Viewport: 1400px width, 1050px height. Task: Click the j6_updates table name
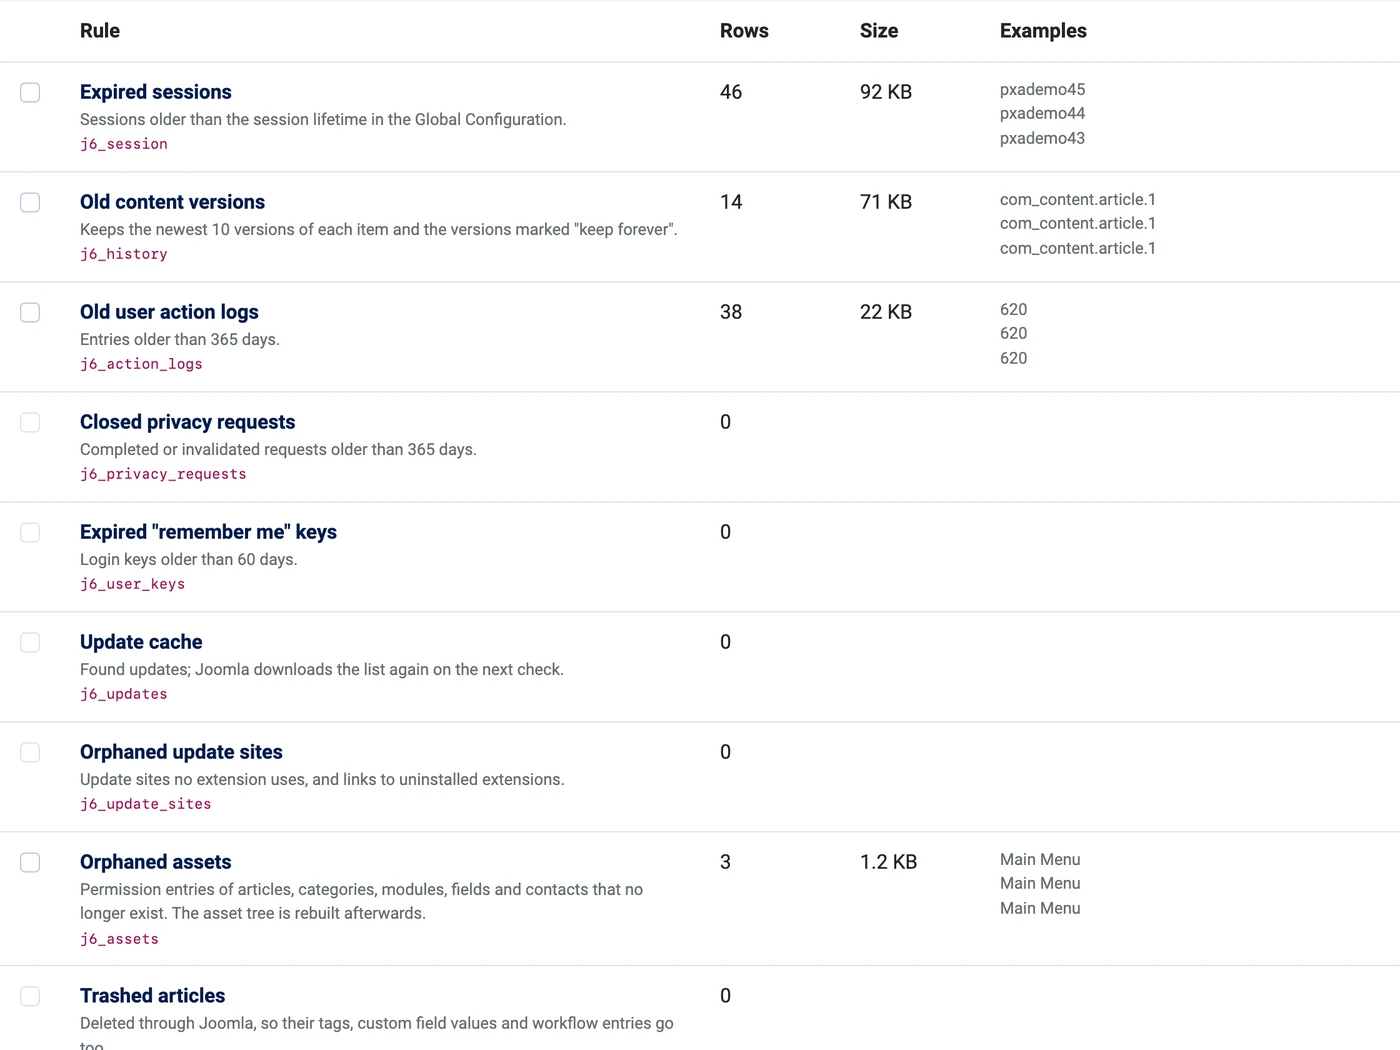click(124, 694)
